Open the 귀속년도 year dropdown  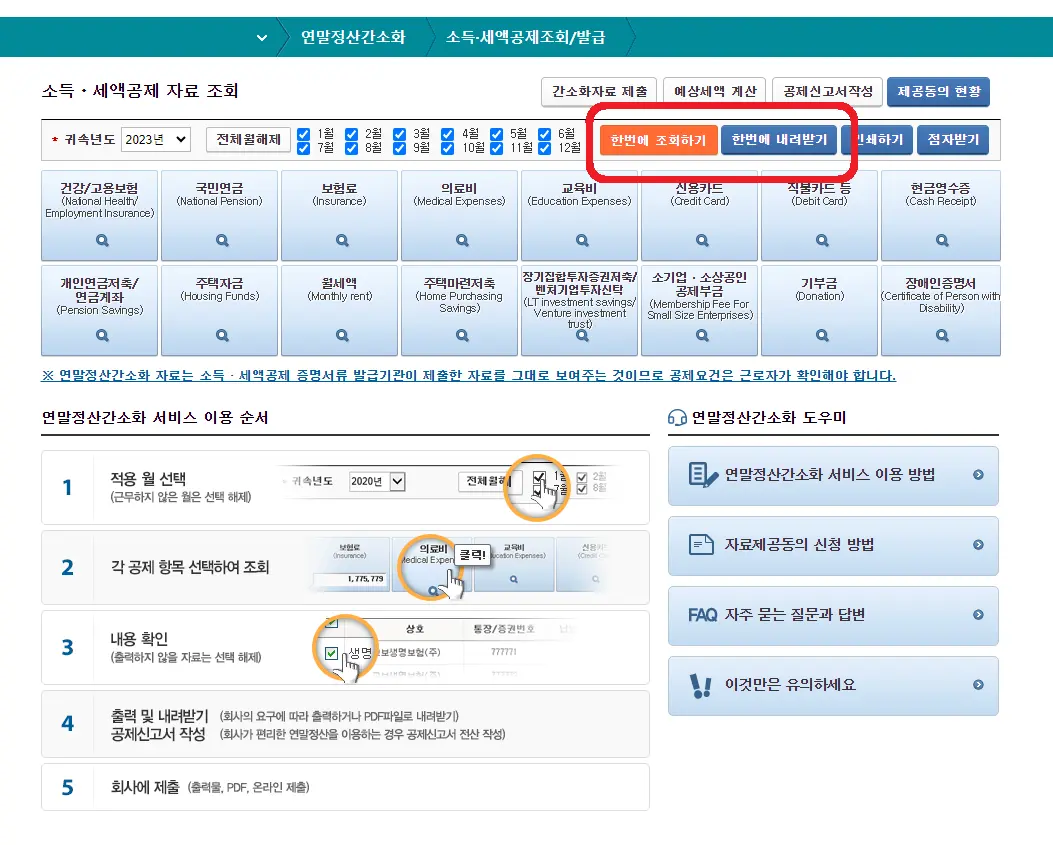pos(154,138)
